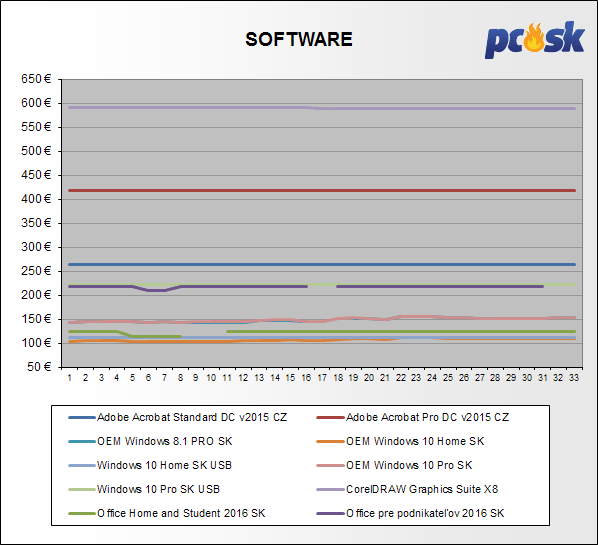Click x-axis label 22

pyautogui.click(x=401, y=378)
